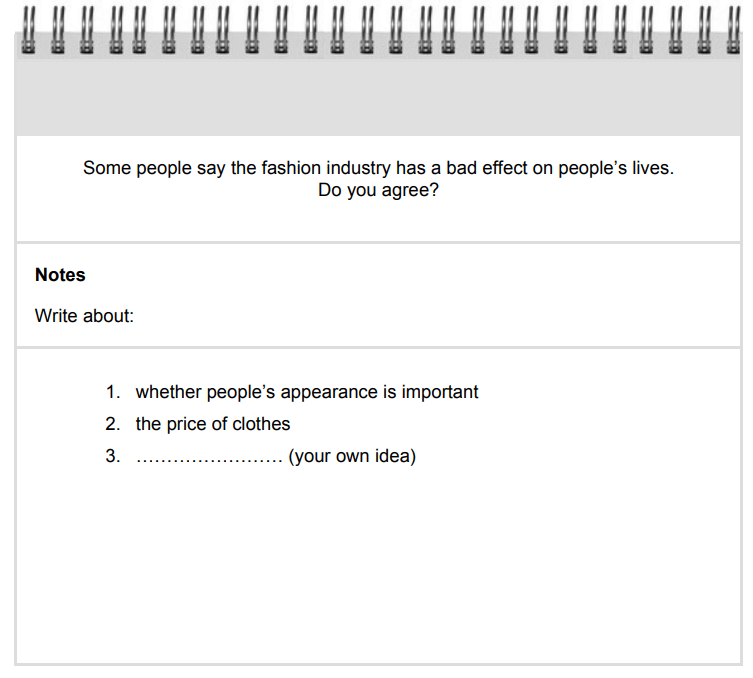Click the "(your own idea)" text
Screen dimensions: 753x678
click(352, 456)
